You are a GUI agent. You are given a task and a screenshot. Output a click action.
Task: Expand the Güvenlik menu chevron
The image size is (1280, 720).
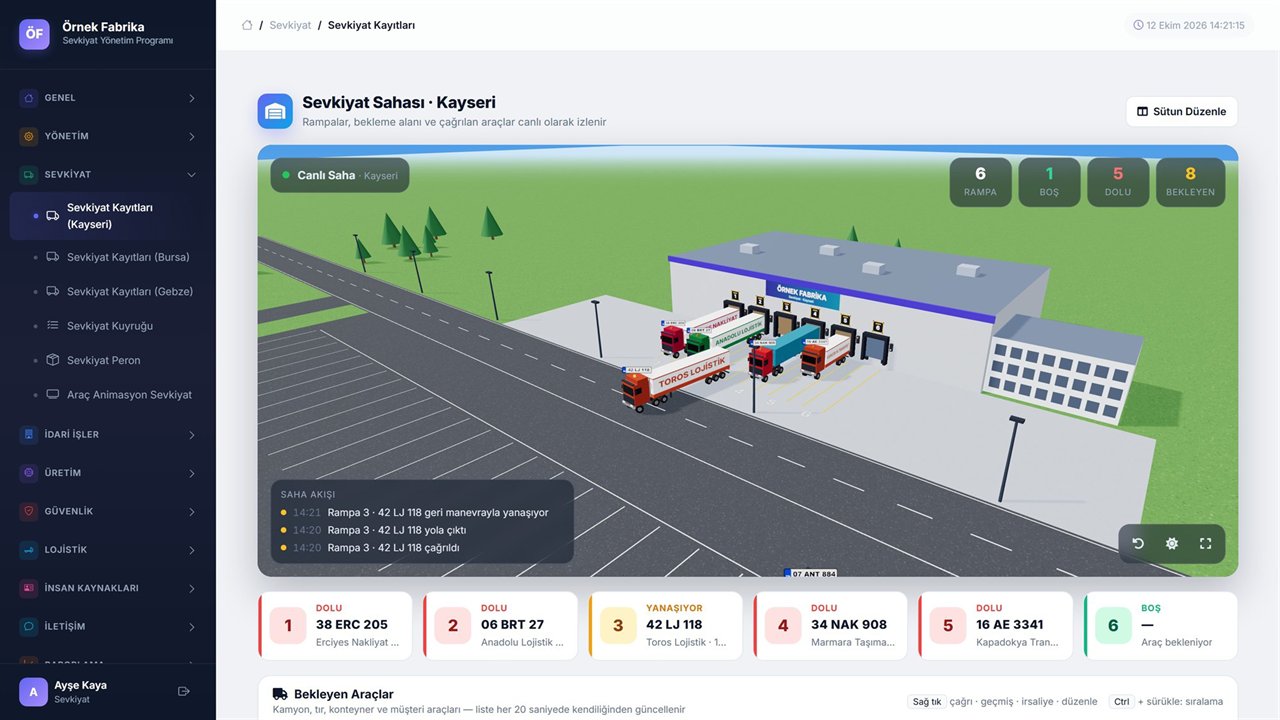[x=192, y=512]
